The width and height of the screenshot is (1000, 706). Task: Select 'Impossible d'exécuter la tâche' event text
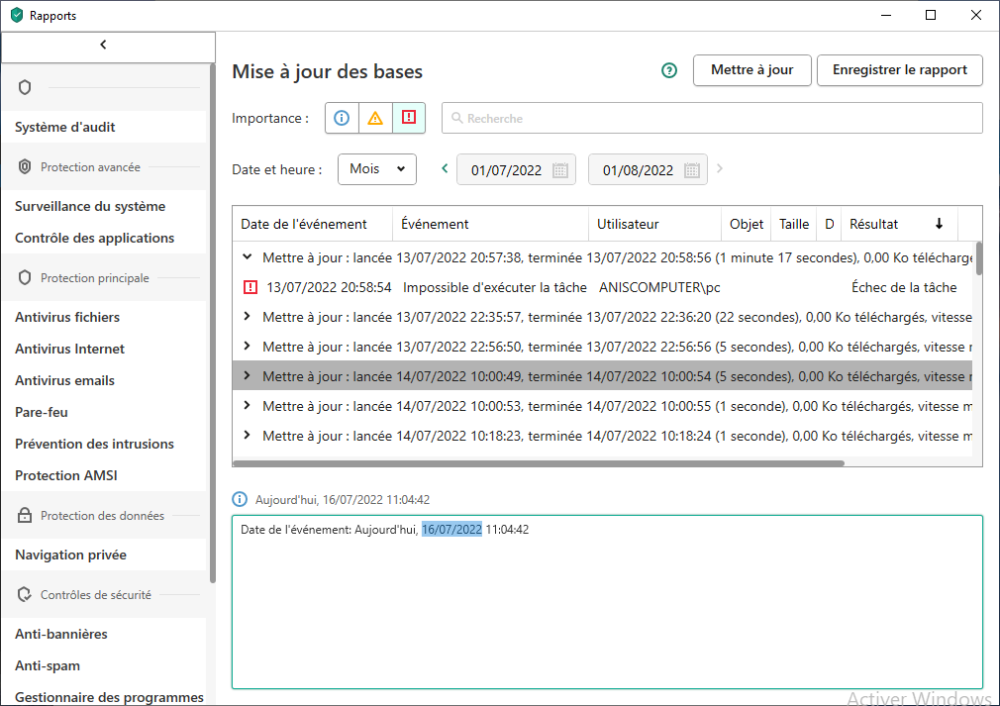point(495,288)
